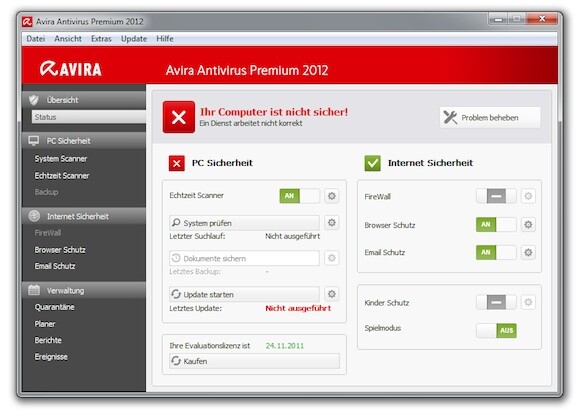The height and width of the screenshot is (411, 580).
Task: Collapse Internet Sicherheit sidebar section
Action: (84, 216)
